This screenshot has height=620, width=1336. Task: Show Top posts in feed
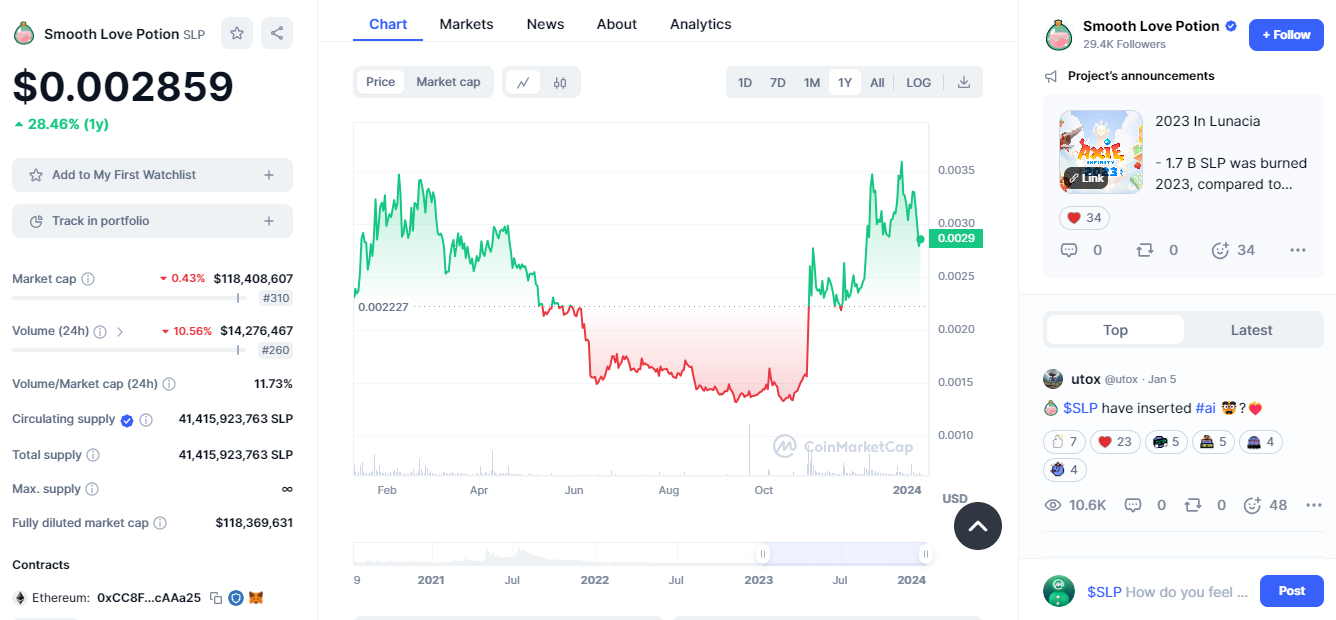point(1115,330)
